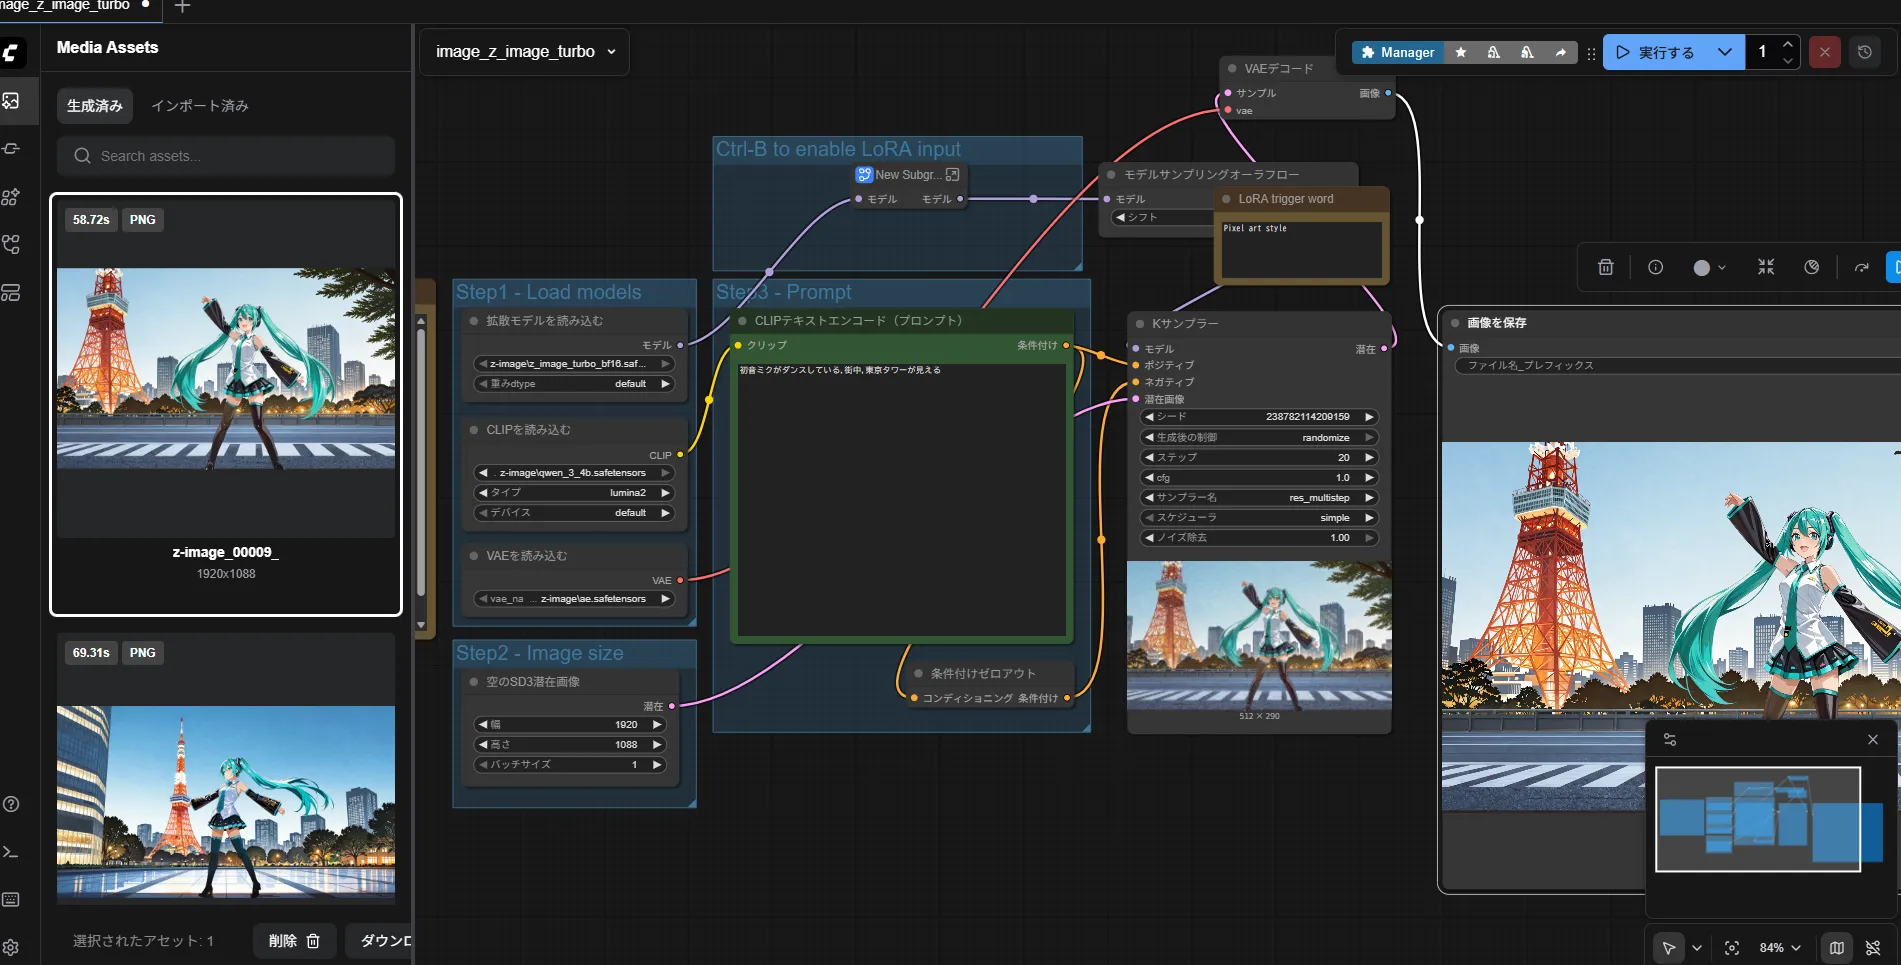Collapse the selected node with shrink icon
This screenshot has width=1901, height=965.
pyautogui.click(x=1765, y=267)
